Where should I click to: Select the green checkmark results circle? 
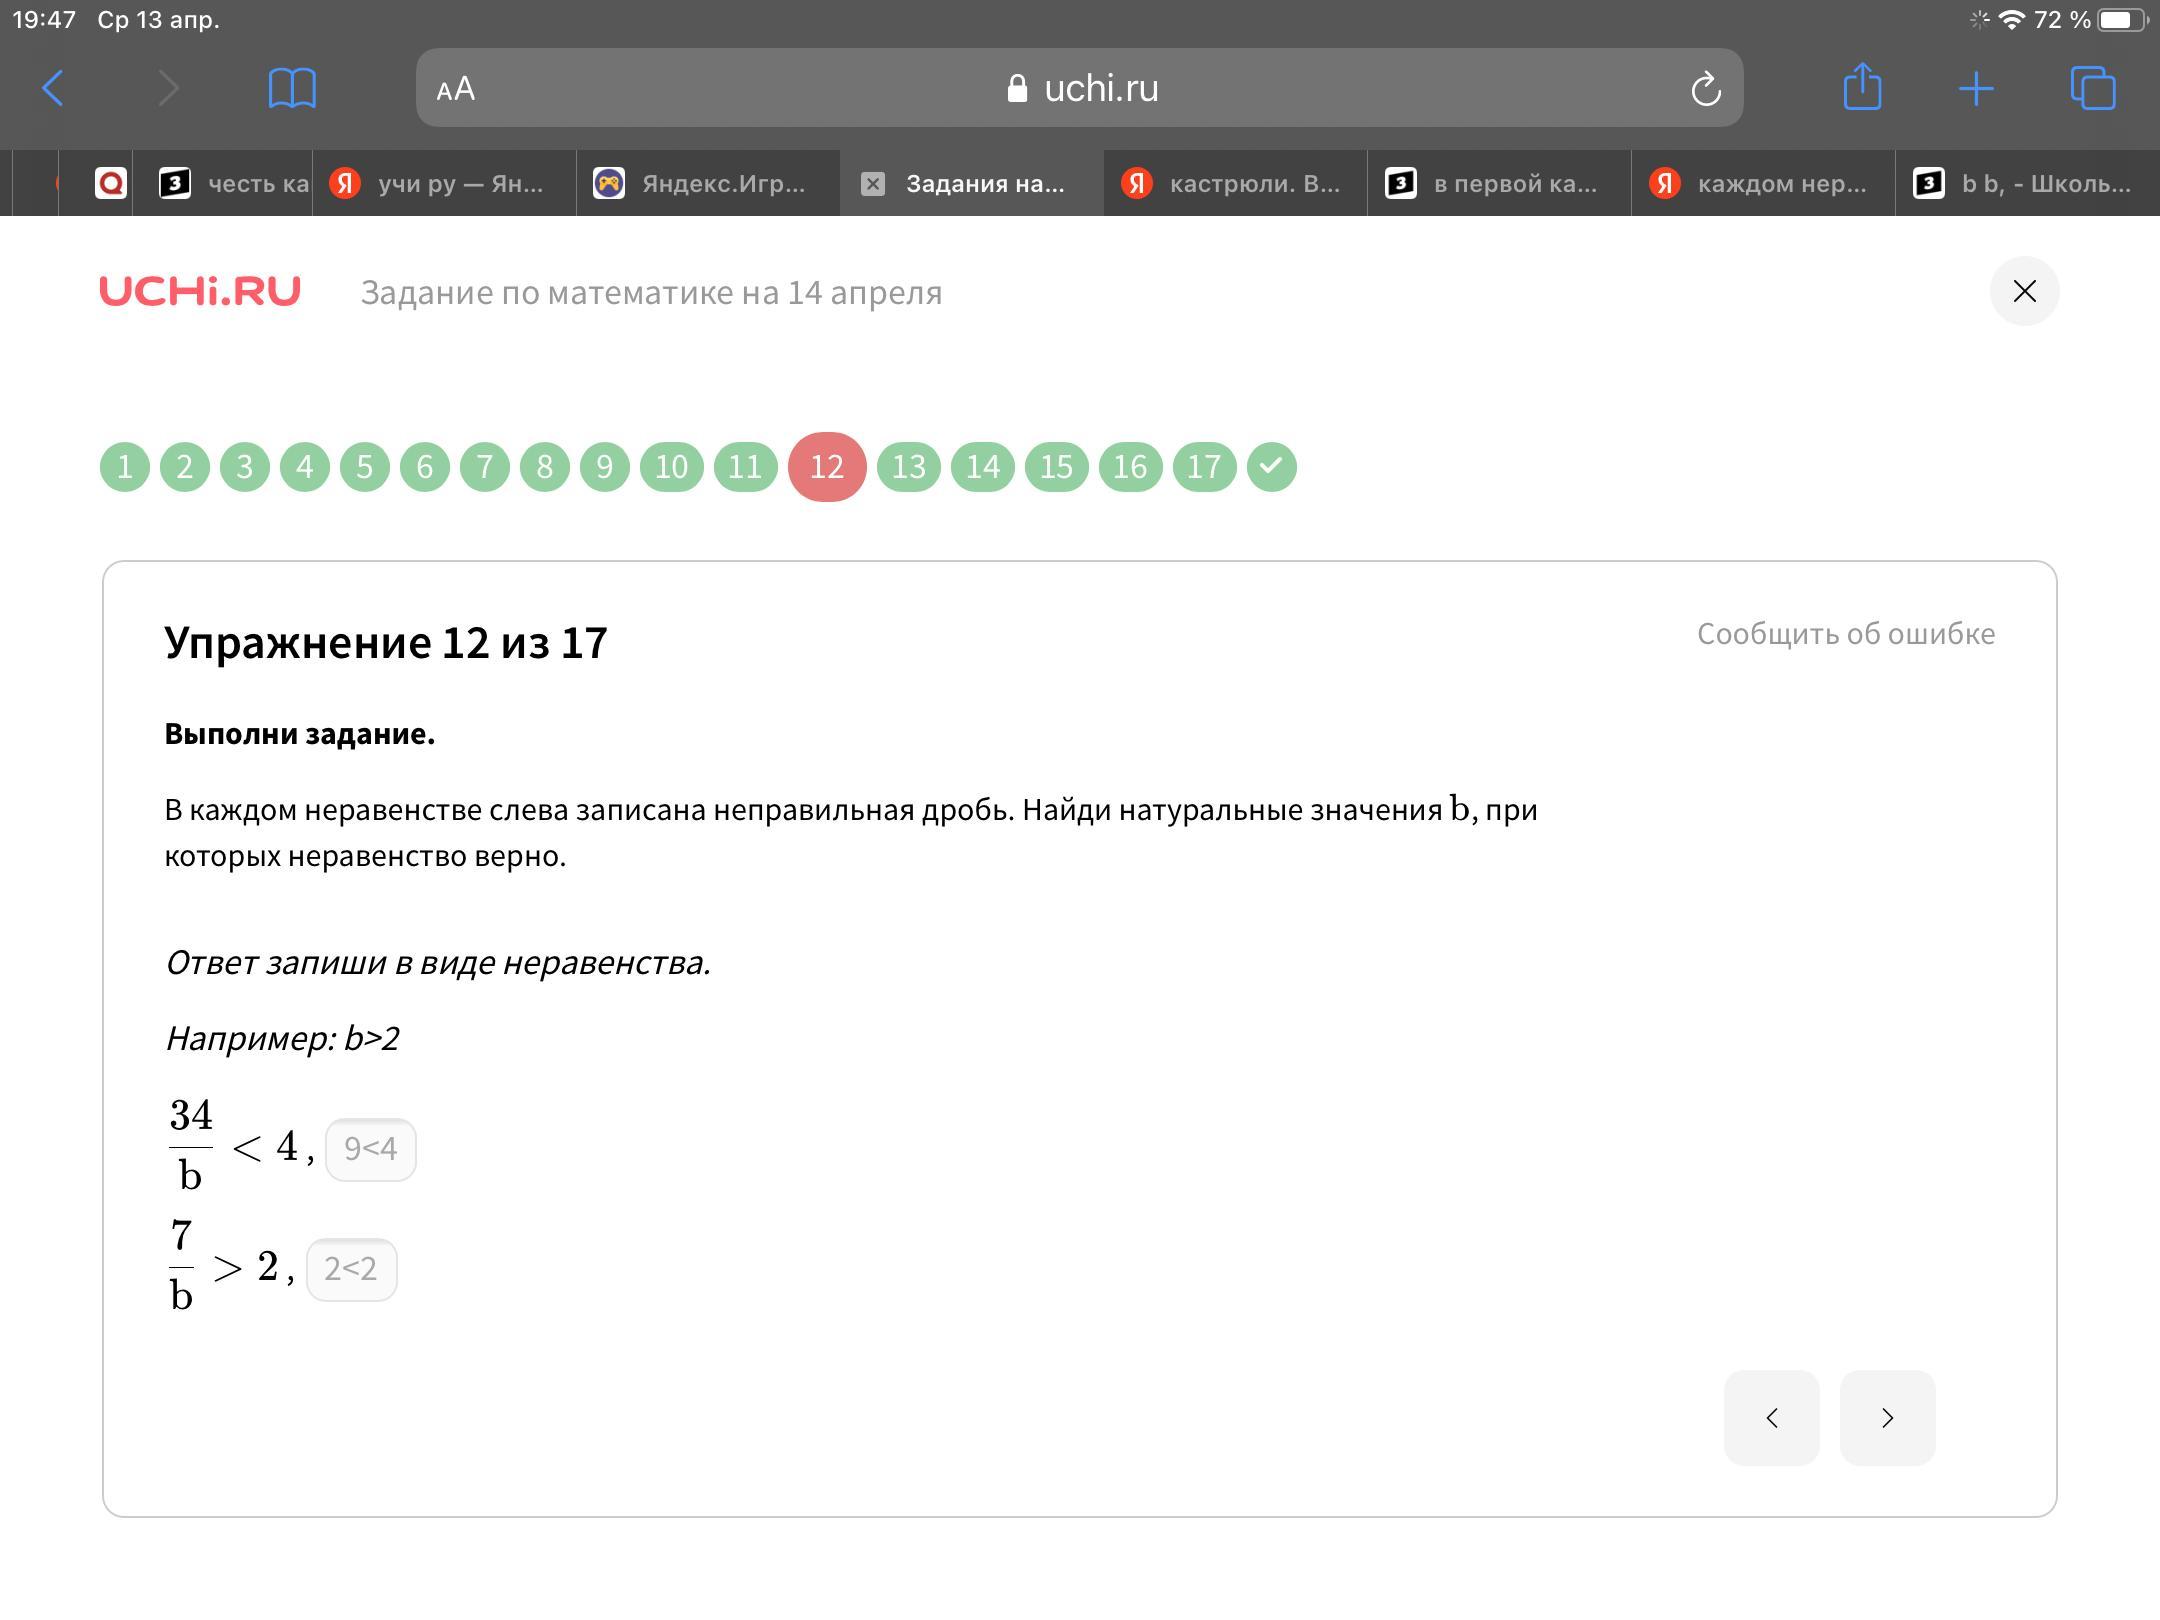(x=1271, y=467)
